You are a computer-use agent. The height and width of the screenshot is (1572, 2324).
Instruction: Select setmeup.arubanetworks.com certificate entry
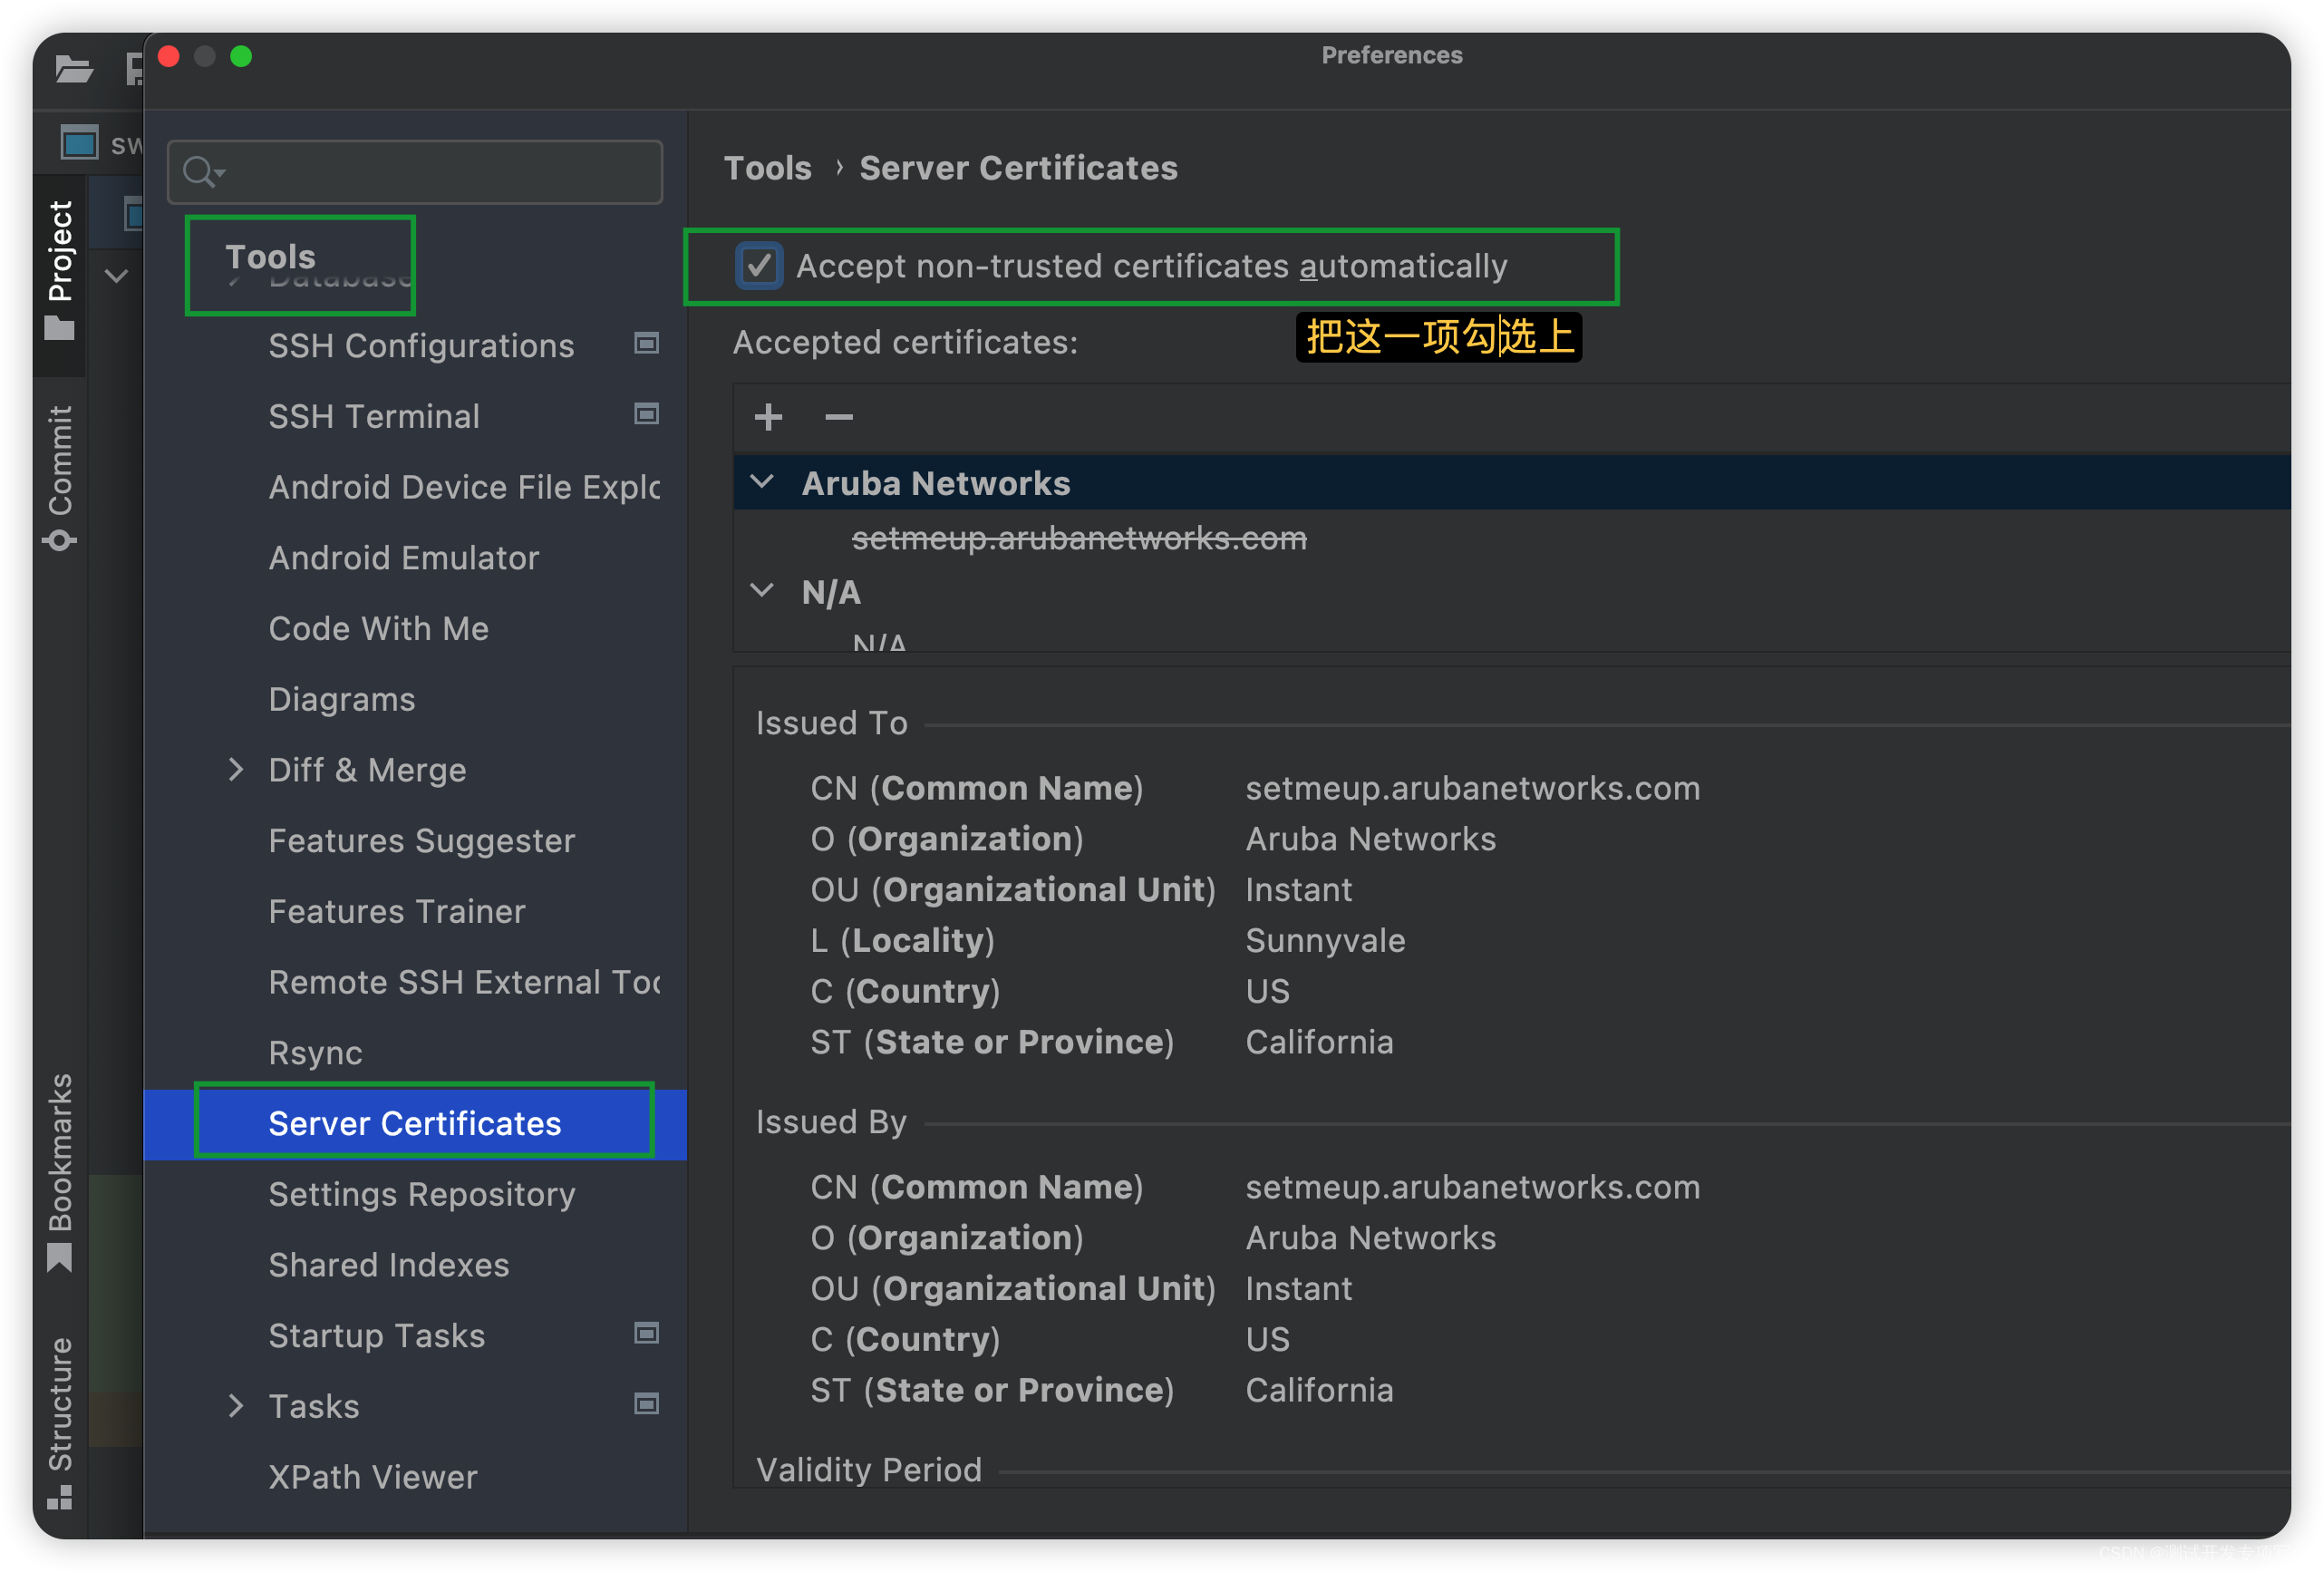pos(1079,538)
